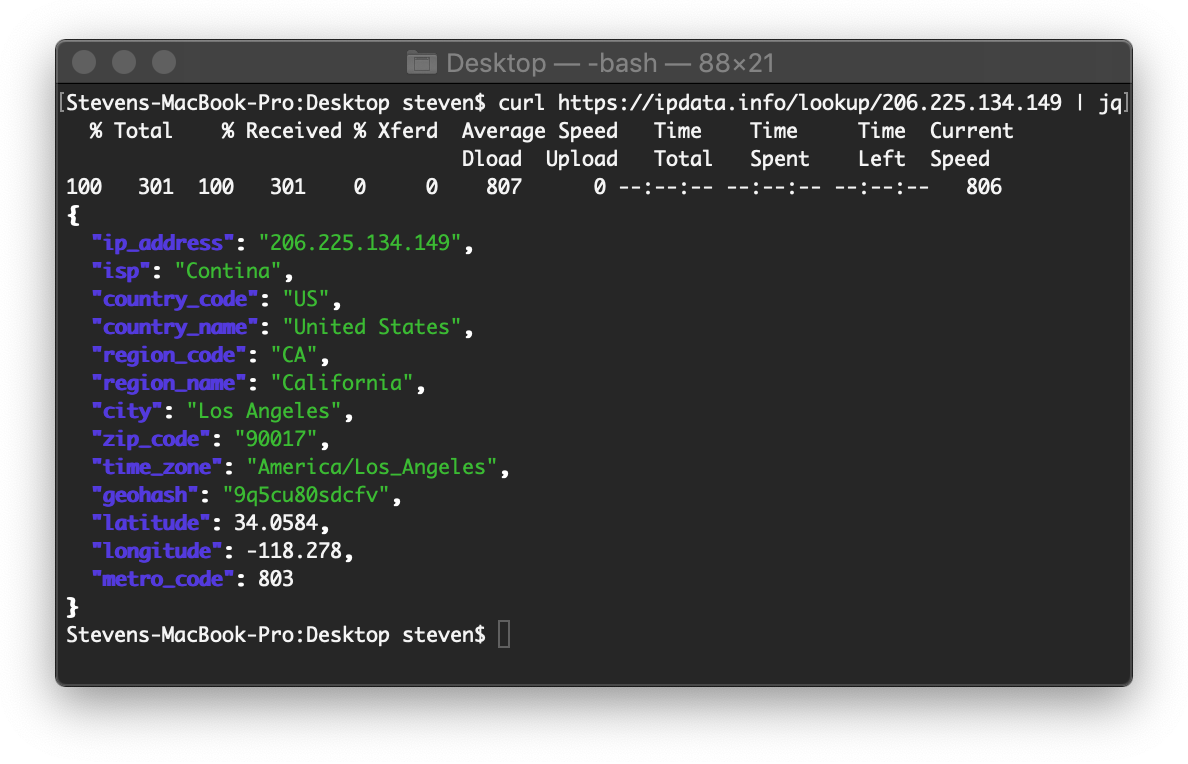Click the Dload value '807'
This screenshot has width=1188, height=764.
(504, 186)
